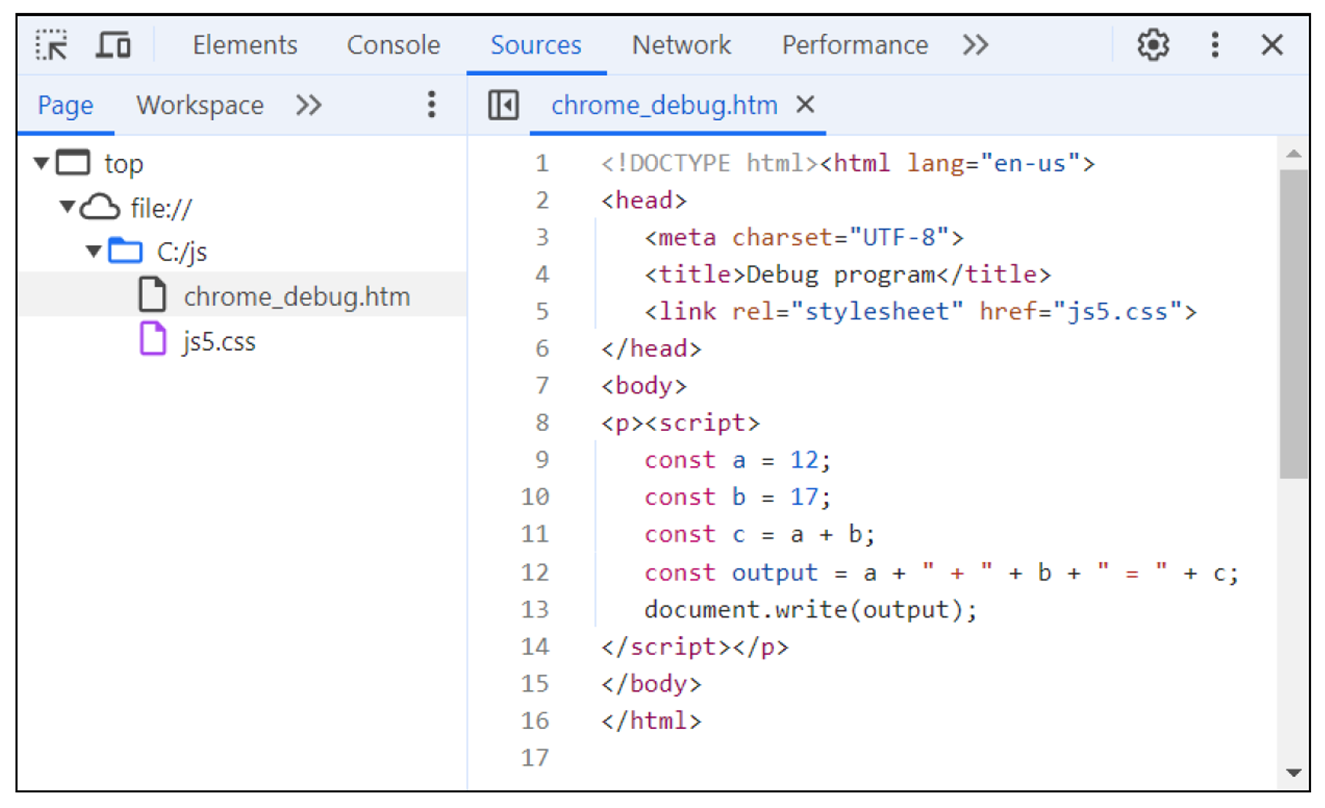
Task: Collapse the top frame tree node
Action: click(x=41, y=163)
